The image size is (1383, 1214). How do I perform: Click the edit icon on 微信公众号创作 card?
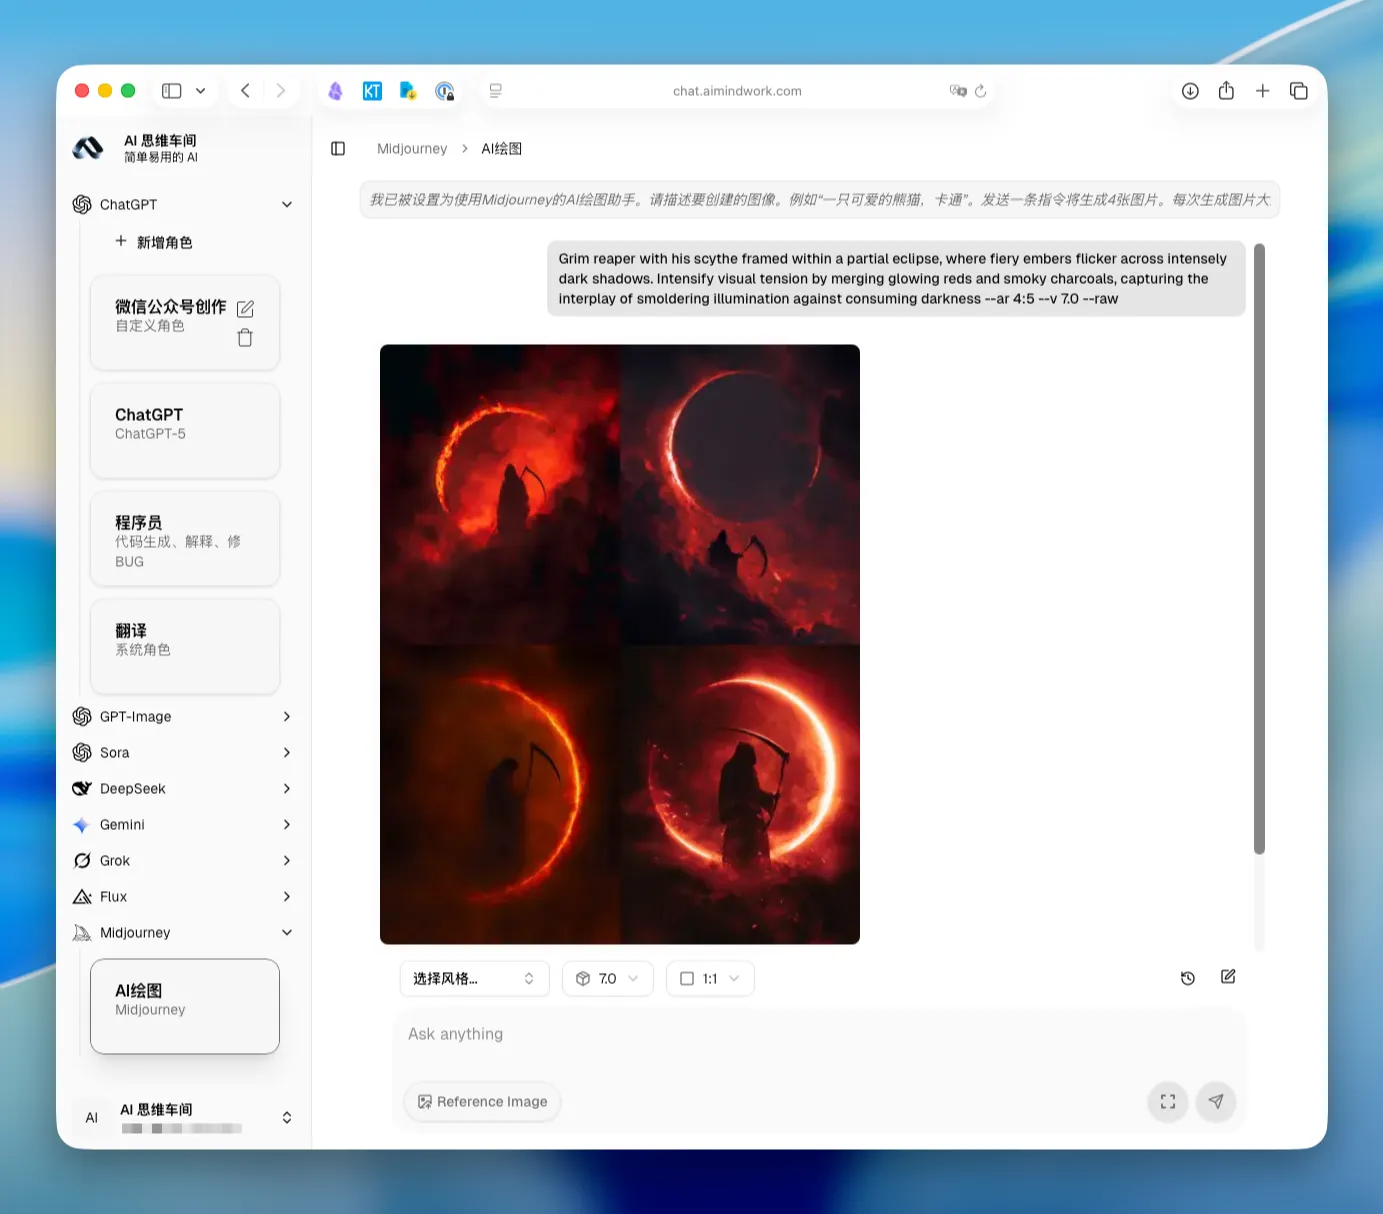click(245, 309)
